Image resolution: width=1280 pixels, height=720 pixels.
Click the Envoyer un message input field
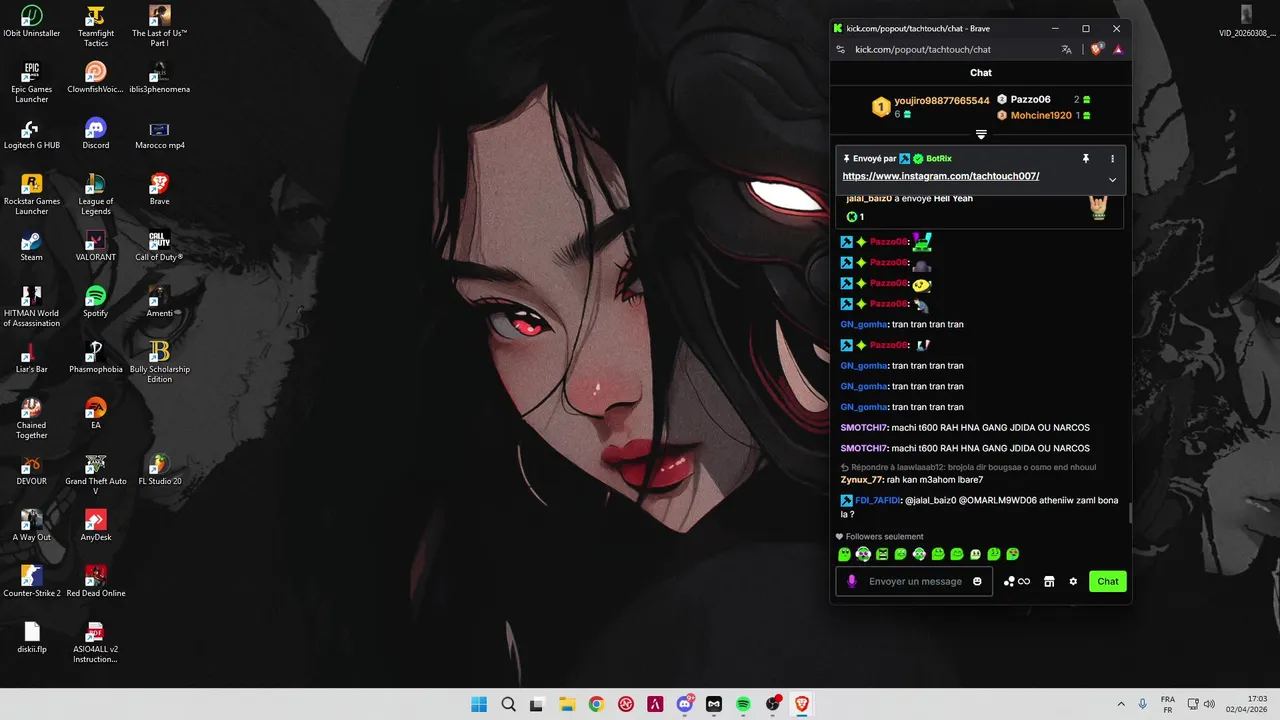(915, 581)
